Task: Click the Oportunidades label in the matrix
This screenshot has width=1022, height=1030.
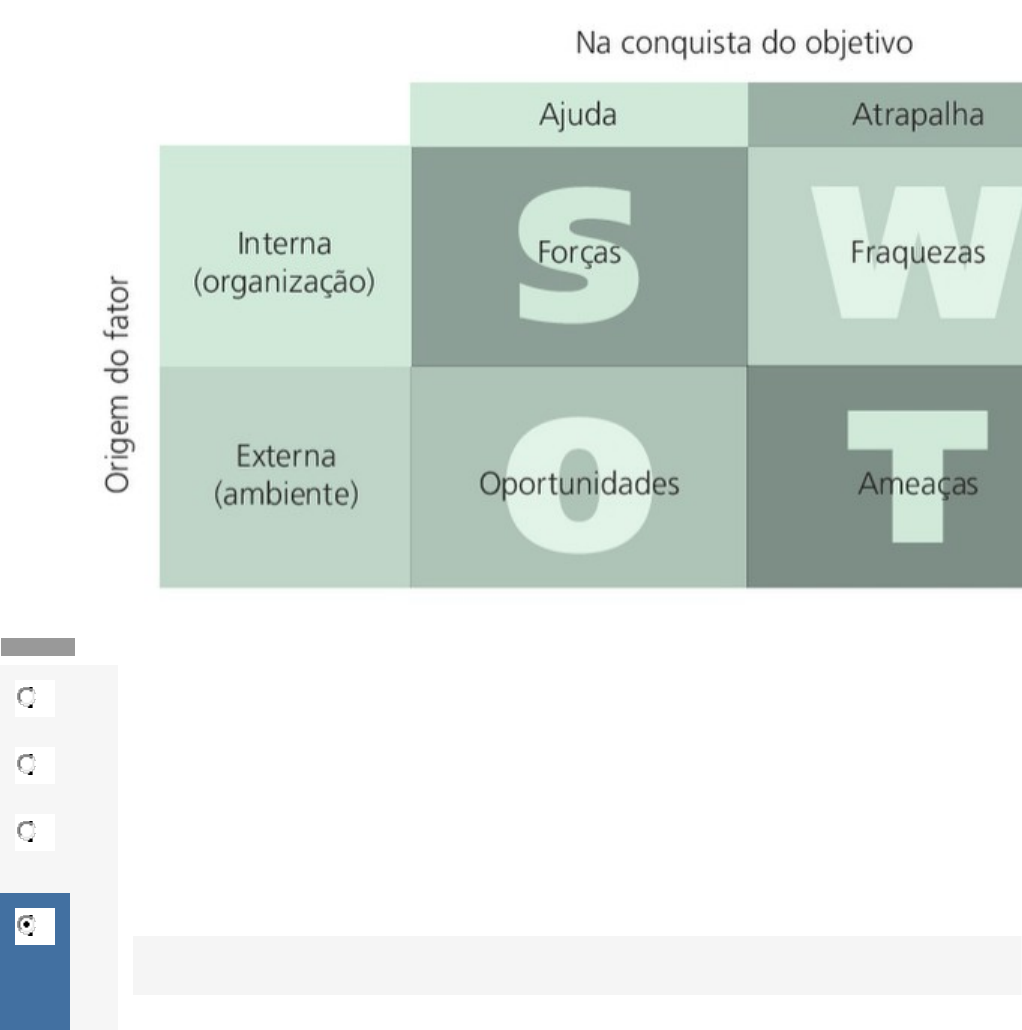Action: pyautogui.click(x=579, y=484)
